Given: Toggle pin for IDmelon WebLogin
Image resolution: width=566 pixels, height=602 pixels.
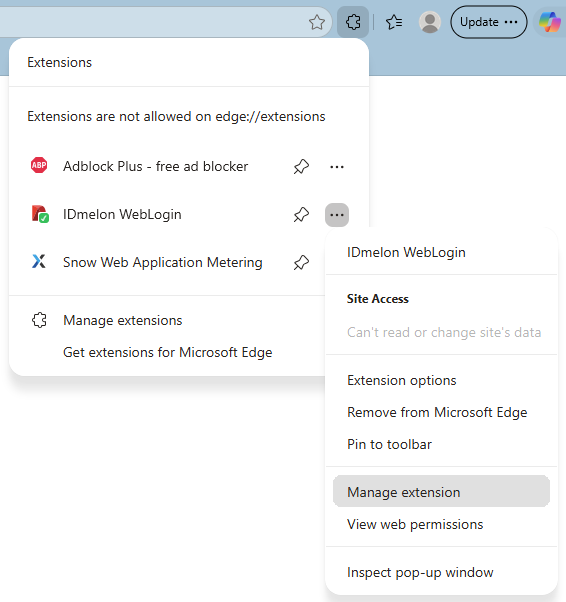Looking at the screenshot, I should (x=301, y=215).
